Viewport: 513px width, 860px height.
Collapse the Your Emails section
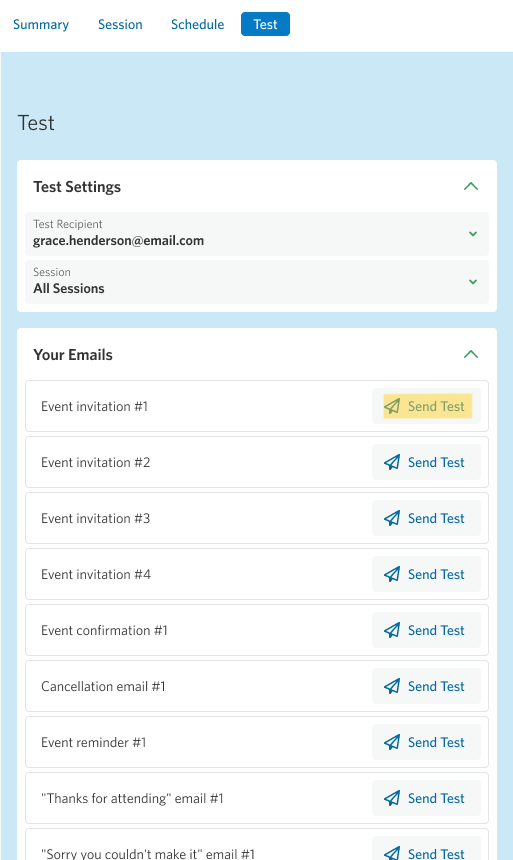pyautogui.click(x=471, y=354)
